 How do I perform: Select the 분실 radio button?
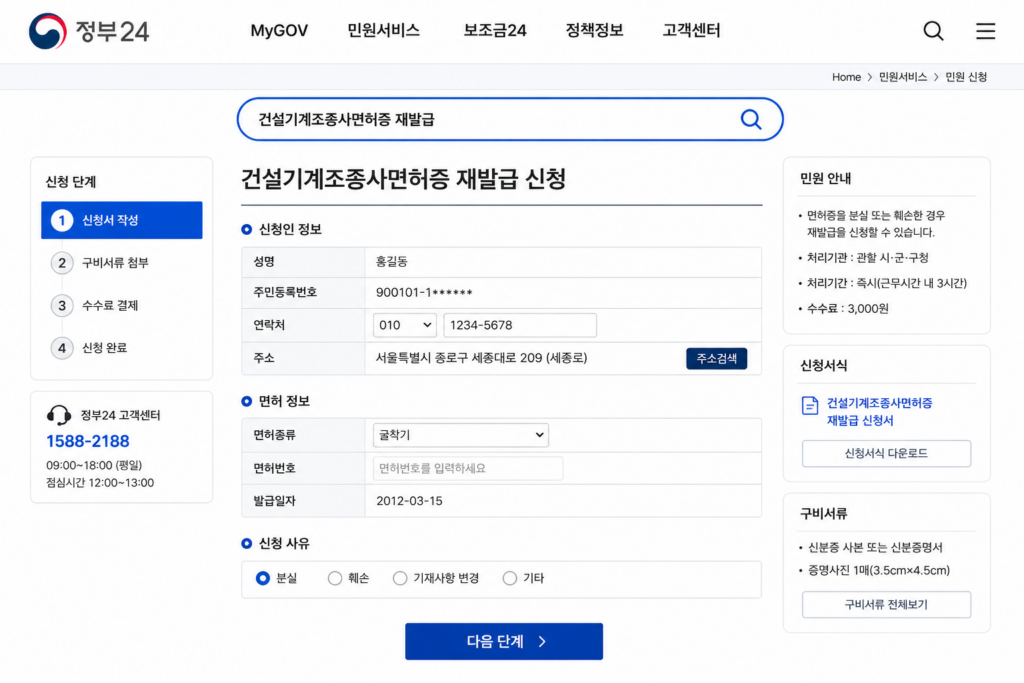263,578
